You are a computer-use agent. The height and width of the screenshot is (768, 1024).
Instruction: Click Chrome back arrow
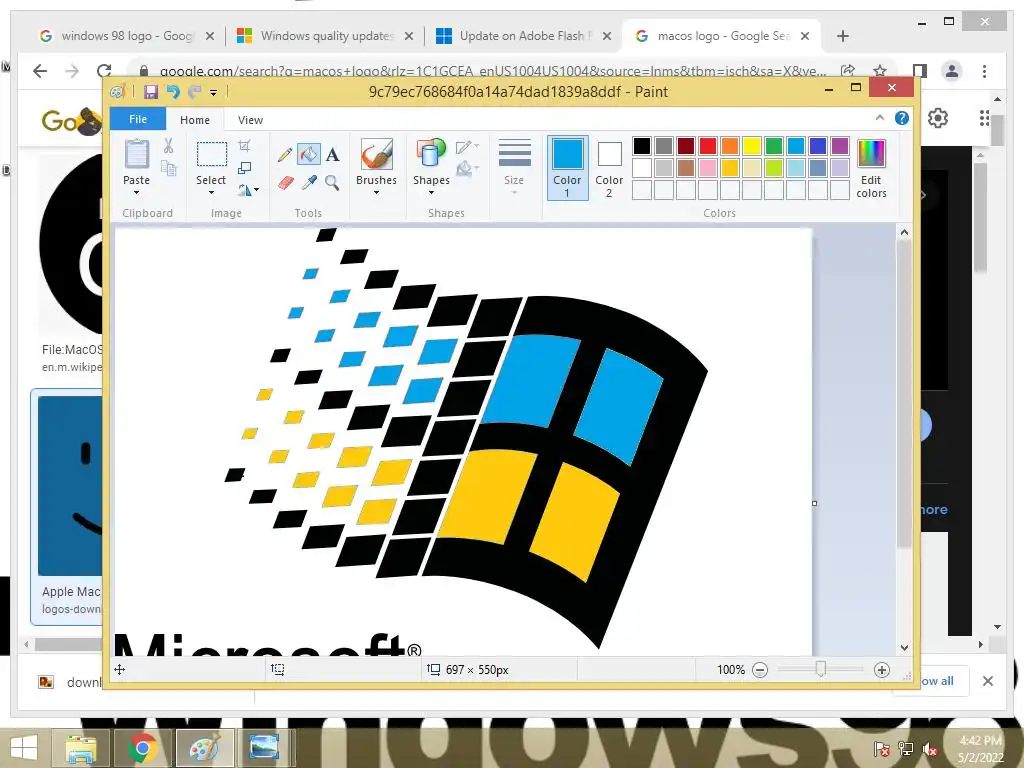click(40, 71)
